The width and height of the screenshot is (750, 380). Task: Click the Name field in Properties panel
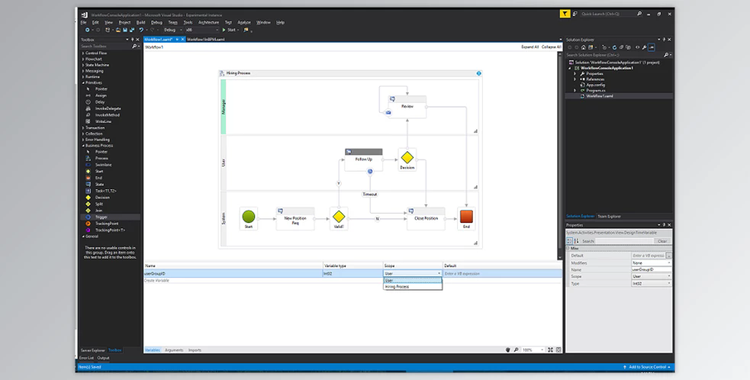click(651, 269)
